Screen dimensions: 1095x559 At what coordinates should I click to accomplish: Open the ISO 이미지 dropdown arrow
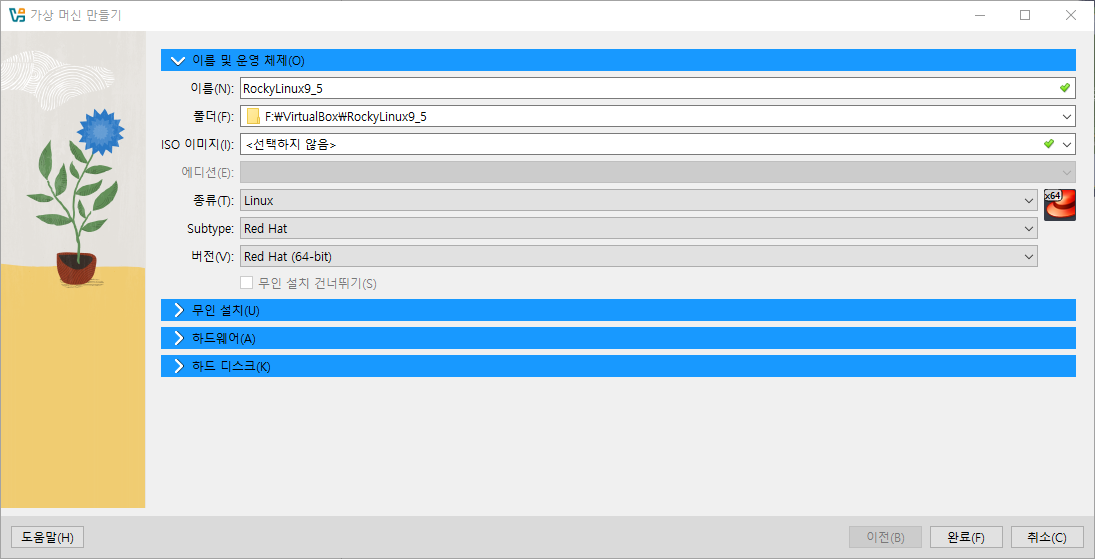click(x=1066, y=145)
